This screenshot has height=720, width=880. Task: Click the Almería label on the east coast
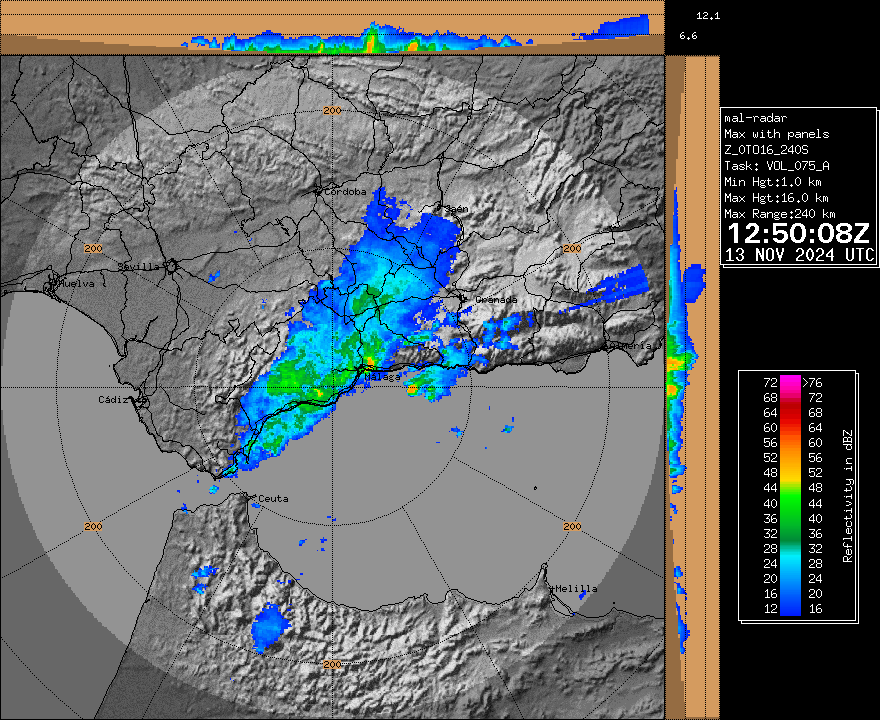coord(634,345)
